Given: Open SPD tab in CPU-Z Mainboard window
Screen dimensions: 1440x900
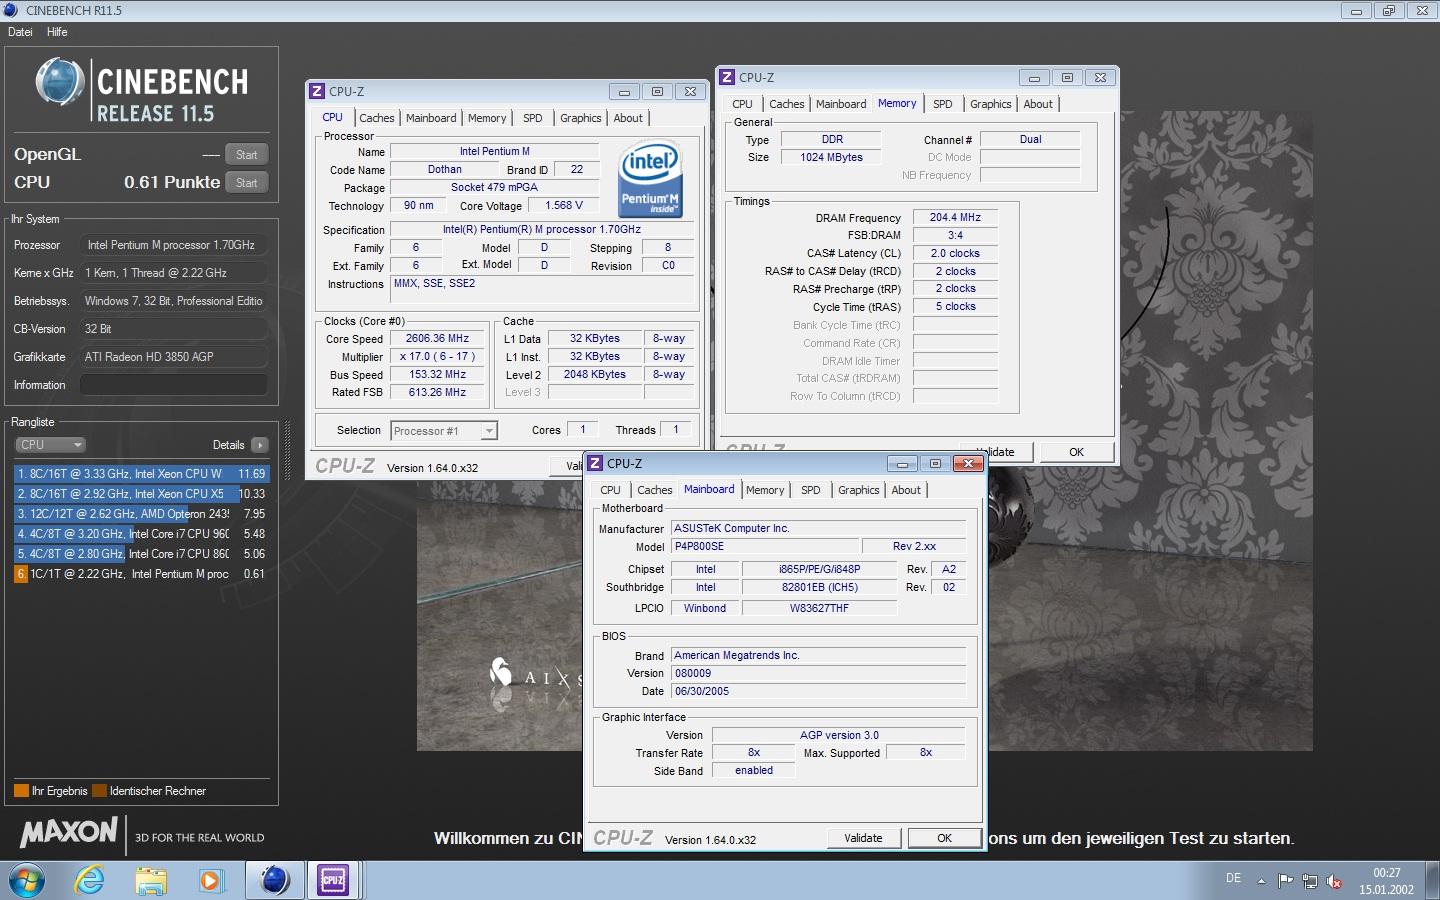Looking at the screenshot, I should coord(811,490).
